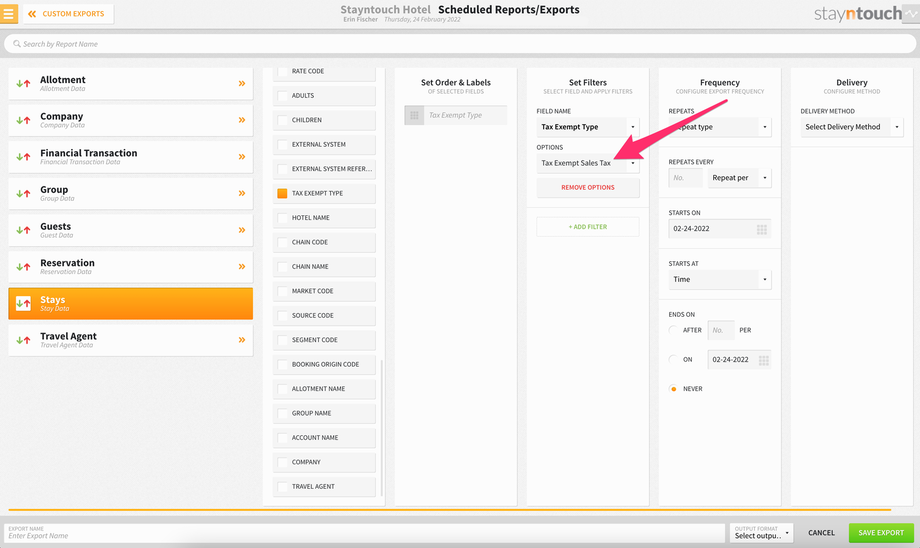Click the Stays up-down arrows icon
This screenshot has height=548, width=920.
pyautogui.click(x=23, y=303)
